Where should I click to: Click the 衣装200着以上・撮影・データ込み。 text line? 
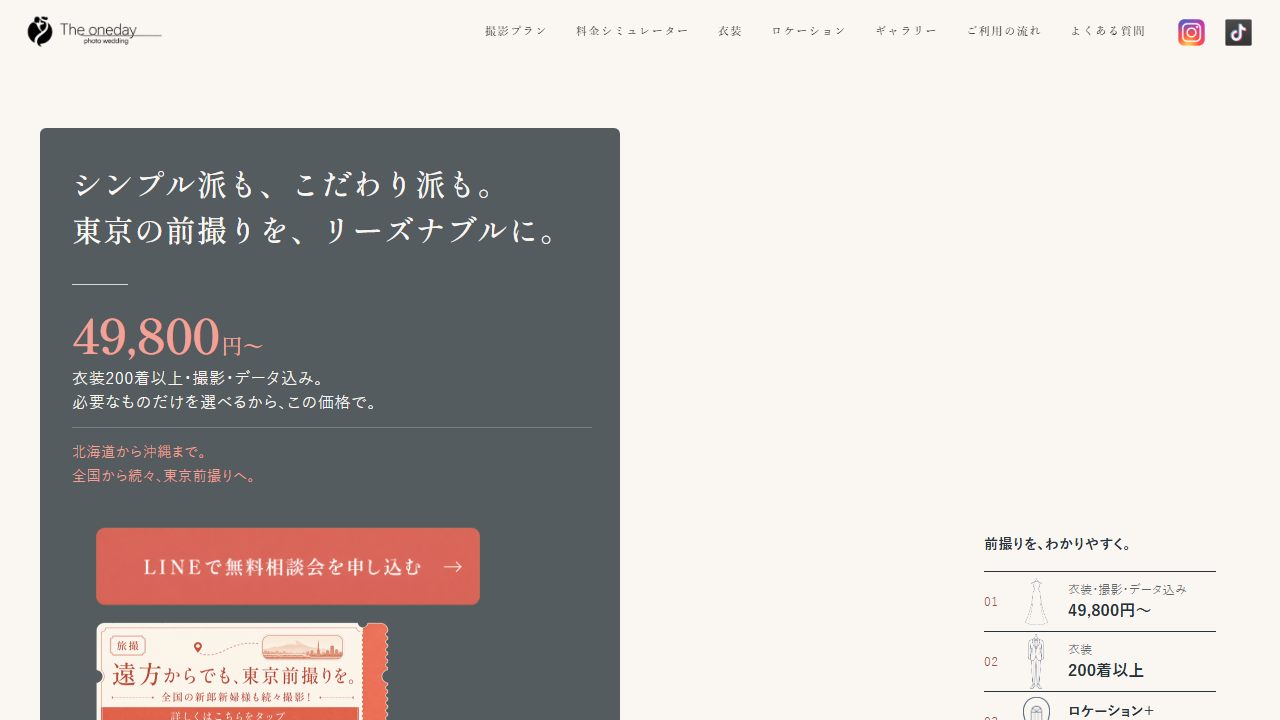[x=199, y=378]
